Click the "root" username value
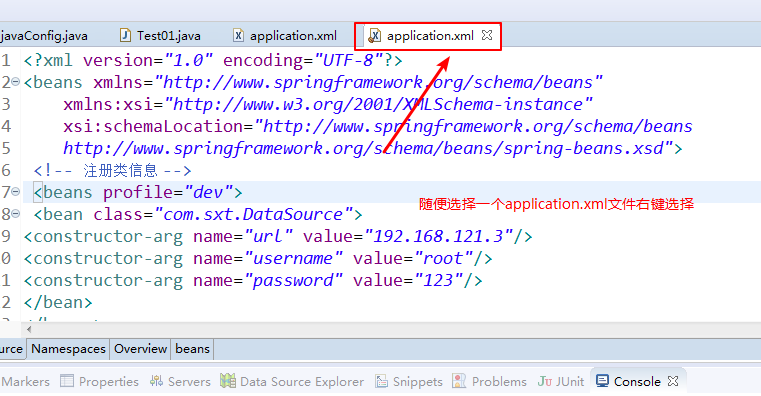761x396 pixels. (x=444, y=258)
